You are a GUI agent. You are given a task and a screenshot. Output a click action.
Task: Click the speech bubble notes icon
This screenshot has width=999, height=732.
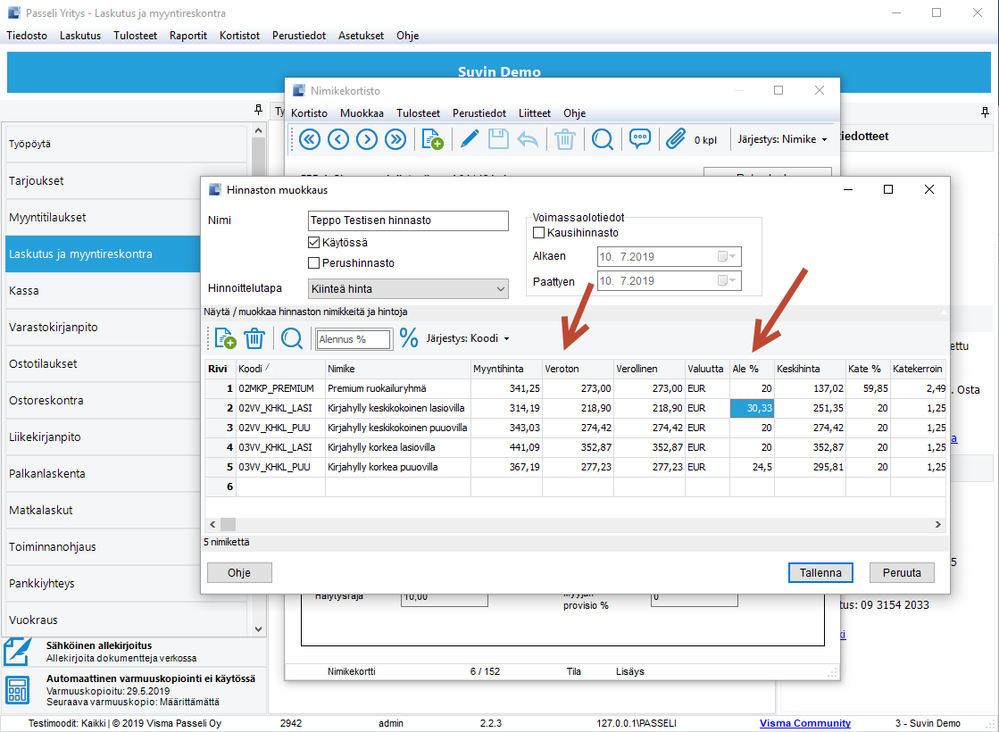click(640, 139)
